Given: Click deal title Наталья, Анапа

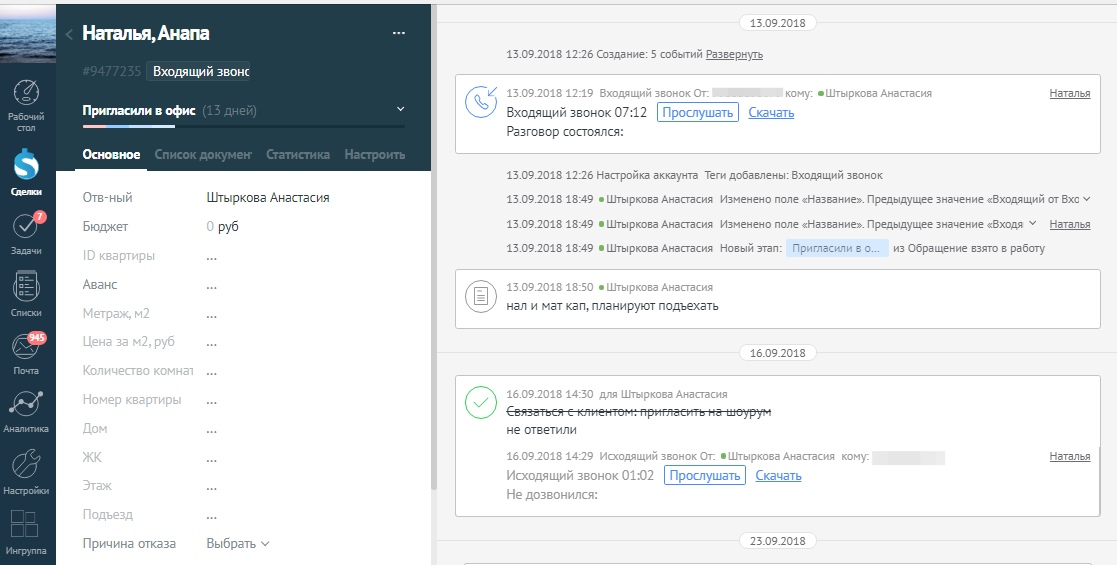Looking at the screenshot, I should pyautogui.click(x=146, y=33).
